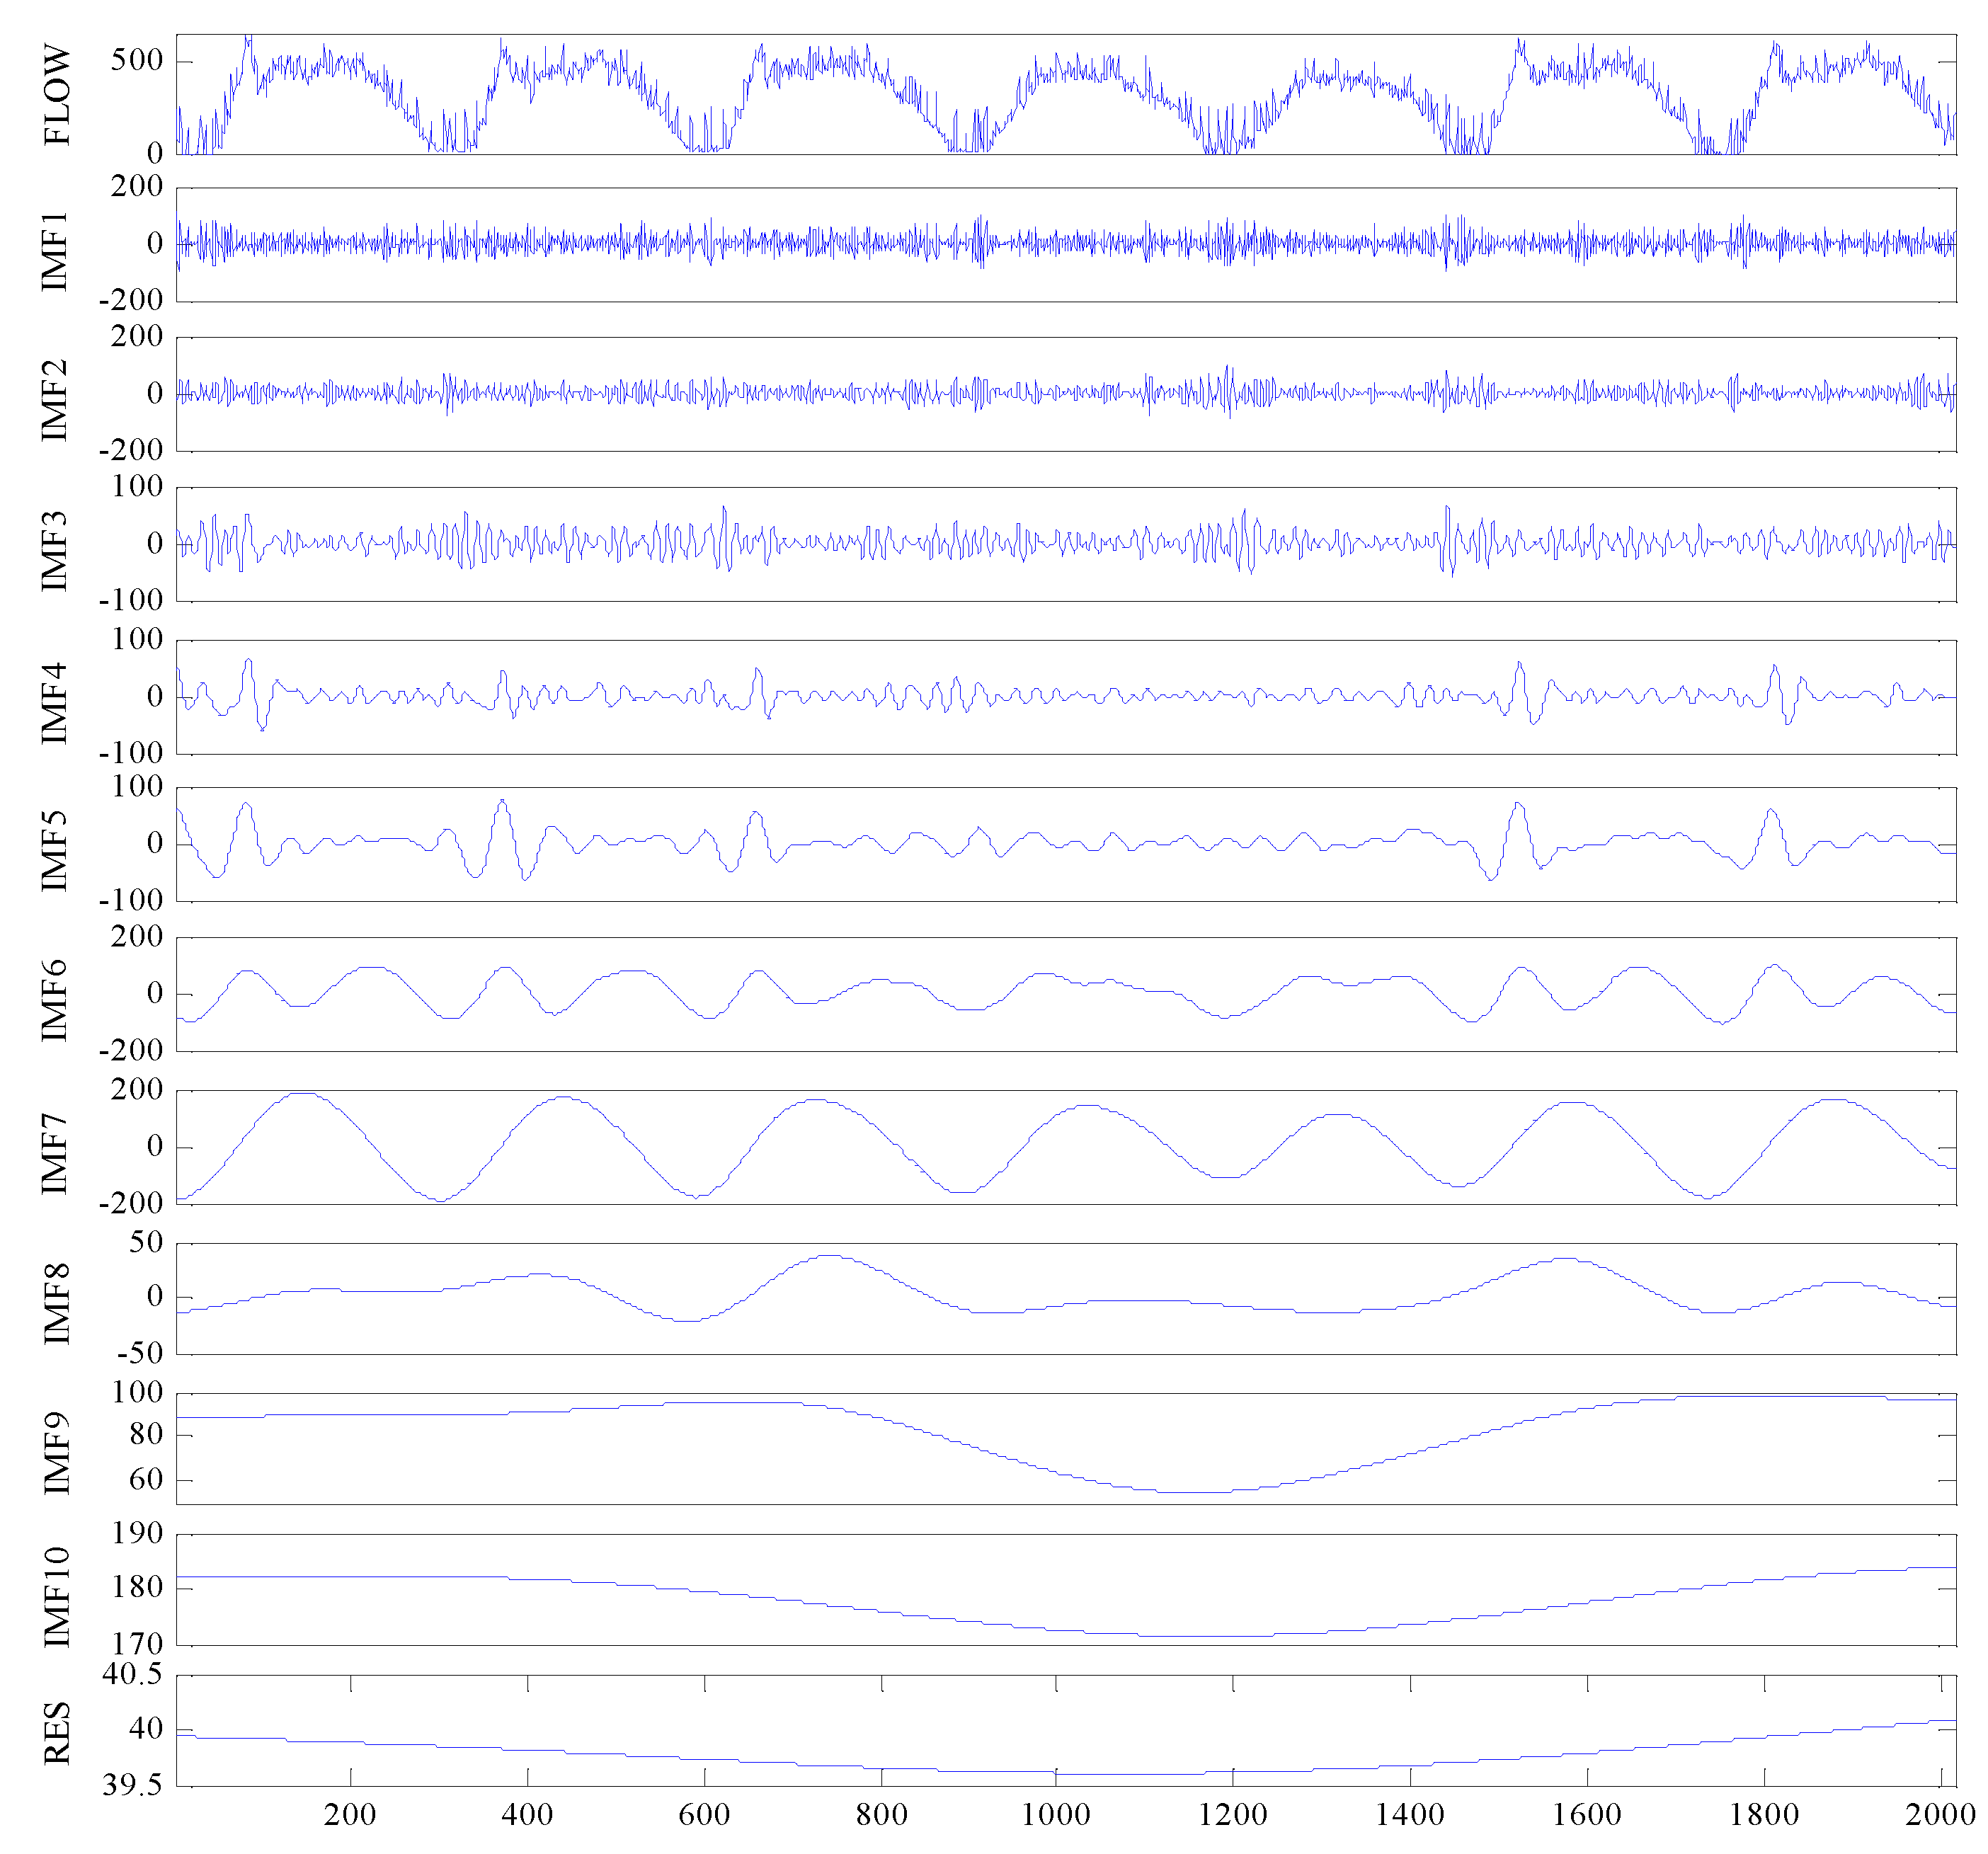Click the IMF4 subplot label

(55, 703)
